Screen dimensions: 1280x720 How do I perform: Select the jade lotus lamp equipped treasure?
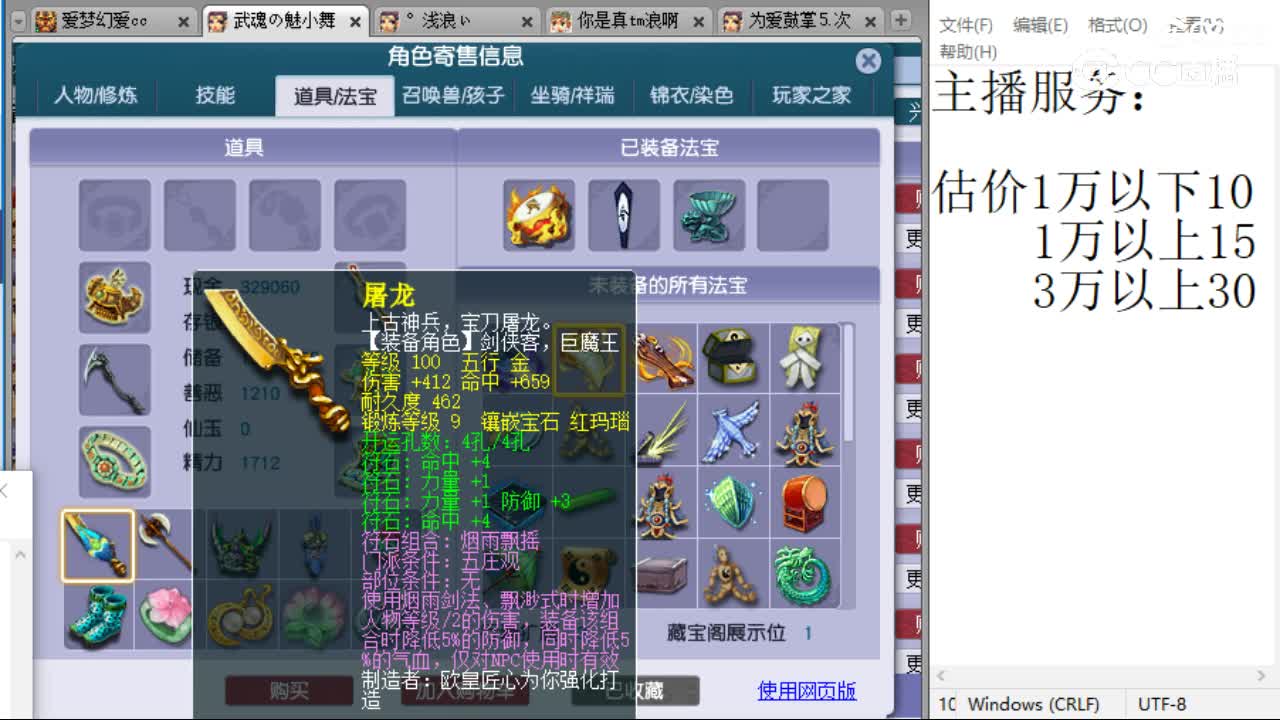point(709,215)
